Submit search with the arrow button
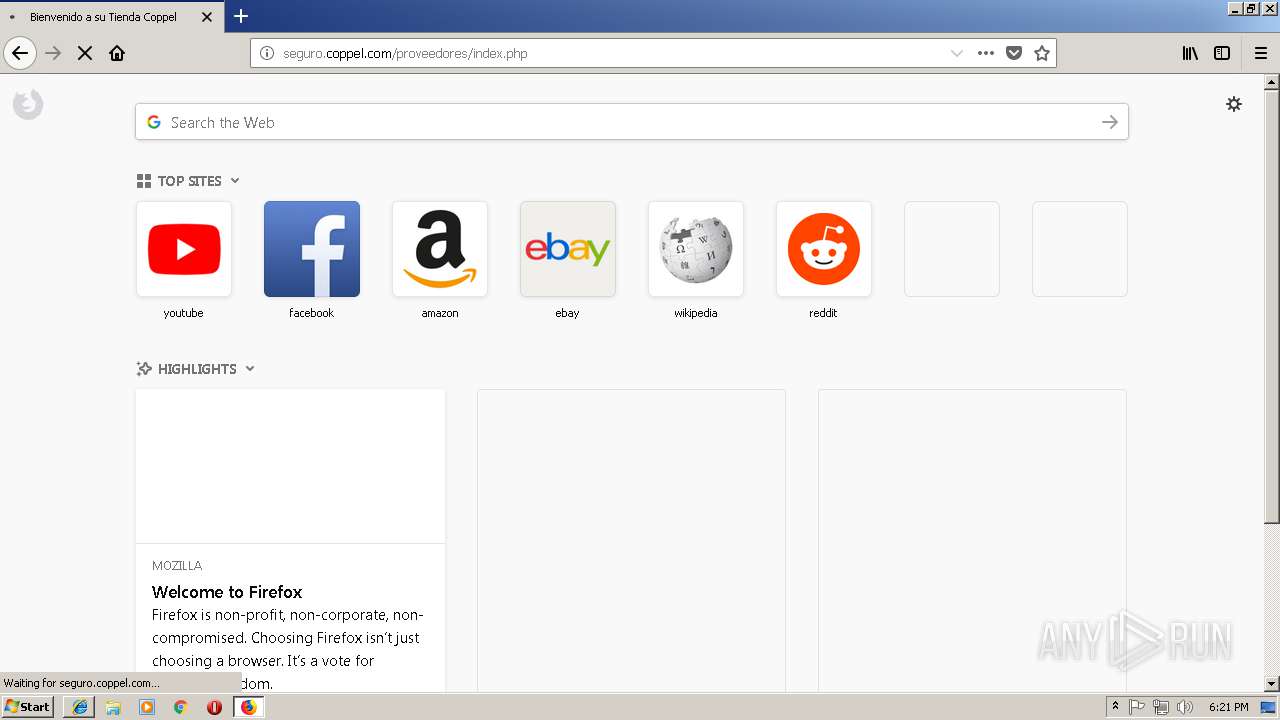Image resolution: width=1280 pixels, height=720 pixels. 1110,122
